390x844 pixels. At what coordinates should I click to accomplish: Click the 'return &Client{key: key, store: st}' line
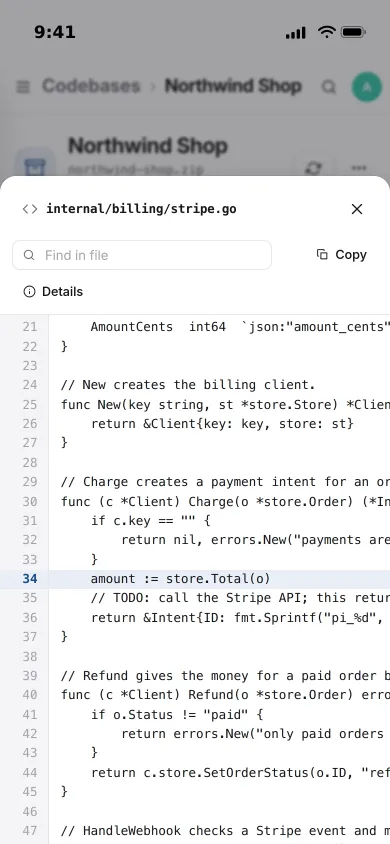coord(222,424)
